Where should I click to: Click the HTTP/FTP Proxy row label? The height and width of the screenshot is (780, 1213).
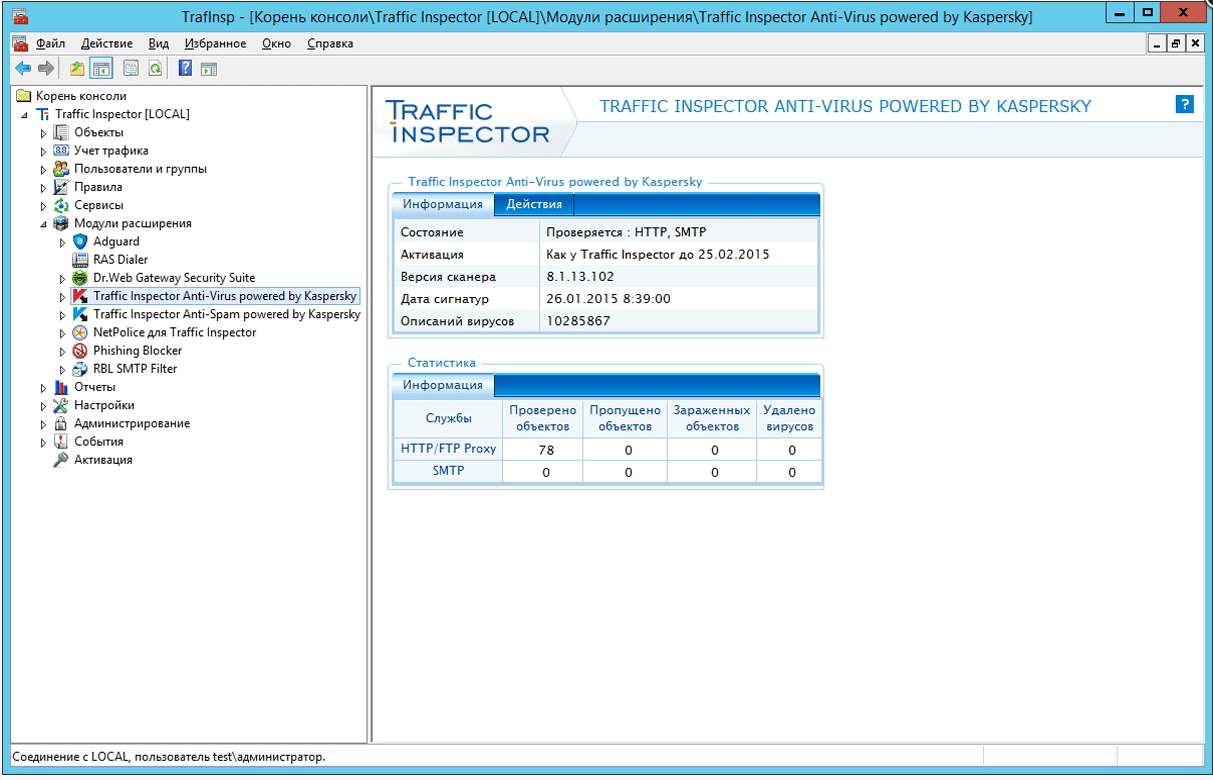[x=448, y=449]
